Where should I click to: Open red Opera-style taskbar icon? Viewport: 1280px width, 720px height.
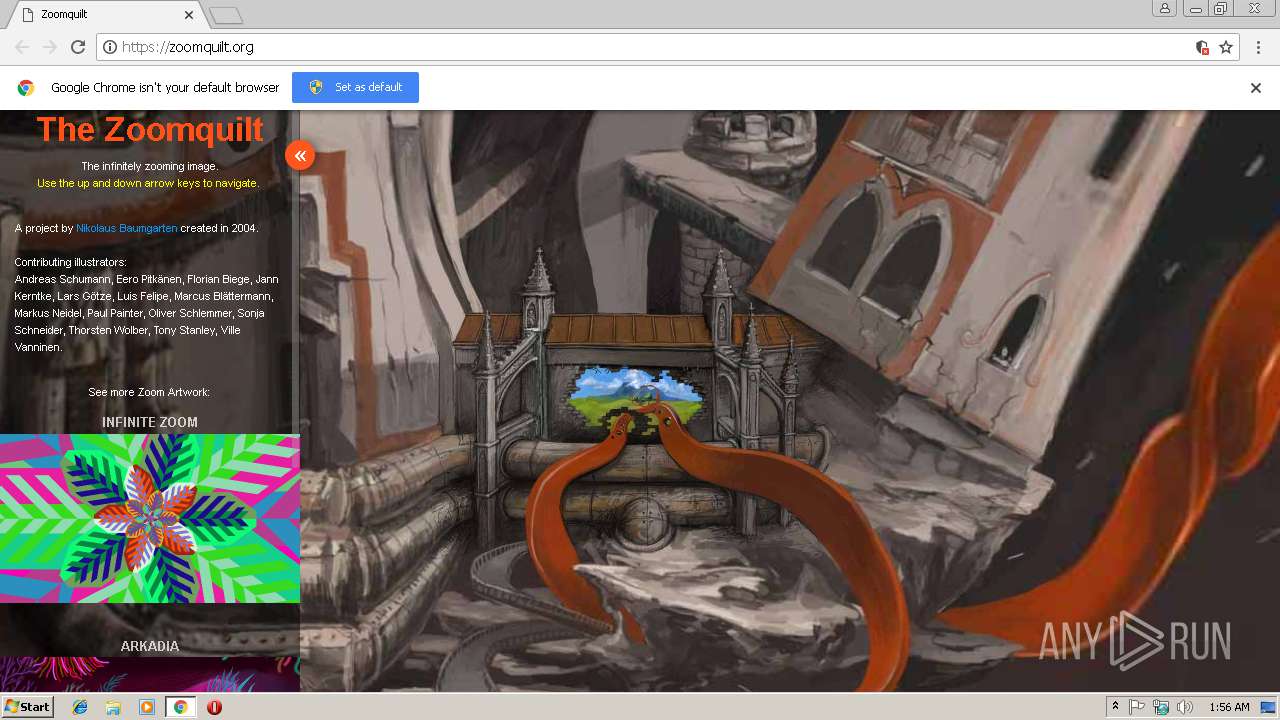point(214,707)
